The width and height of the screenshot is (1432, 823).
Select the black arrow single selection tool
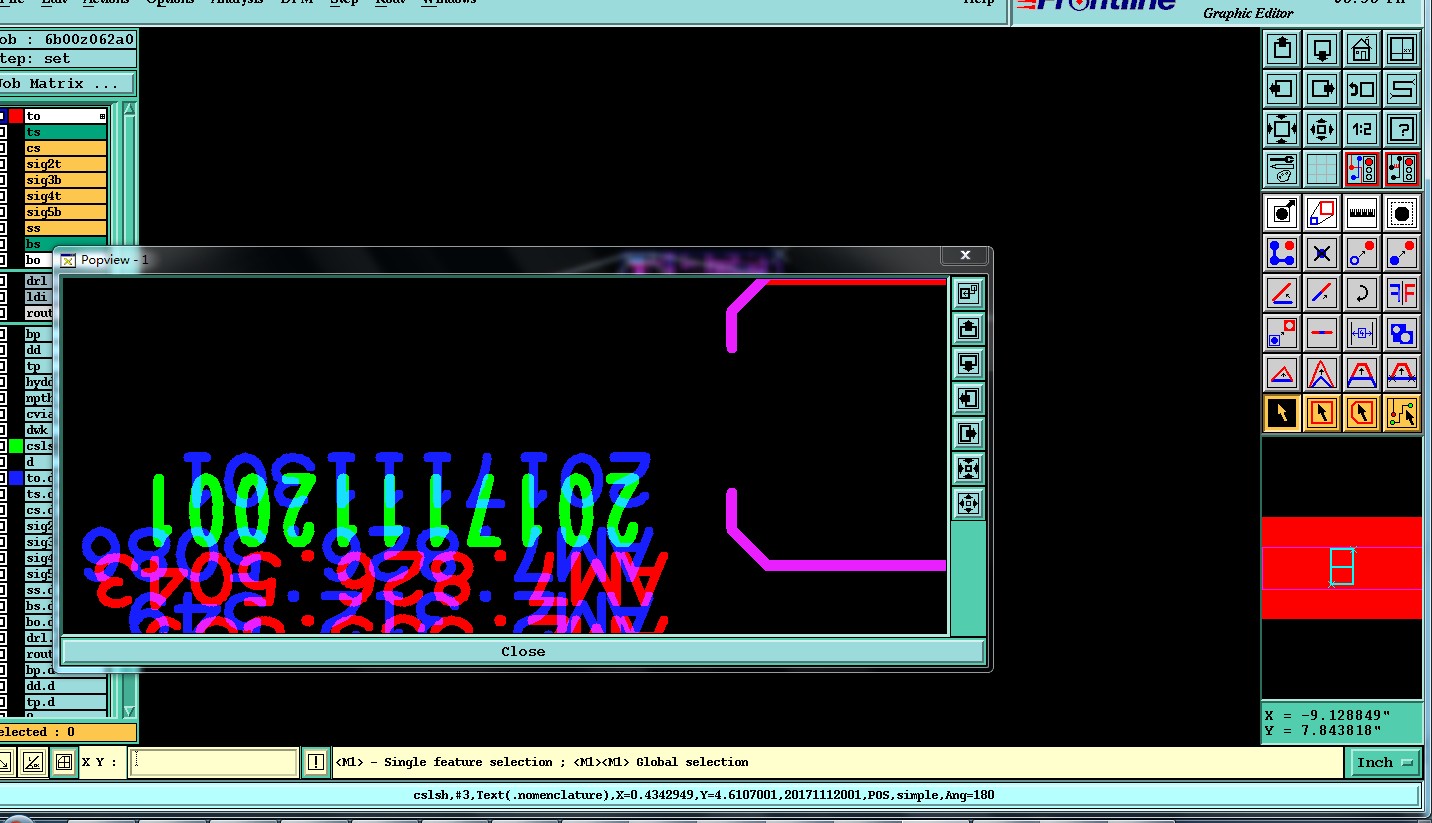click(1282, 412)
